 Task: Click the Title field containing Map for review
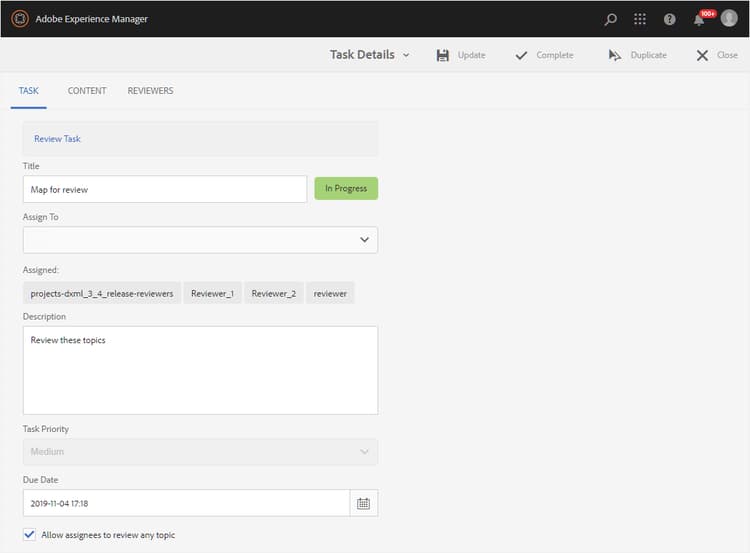[x=165, y=189]
